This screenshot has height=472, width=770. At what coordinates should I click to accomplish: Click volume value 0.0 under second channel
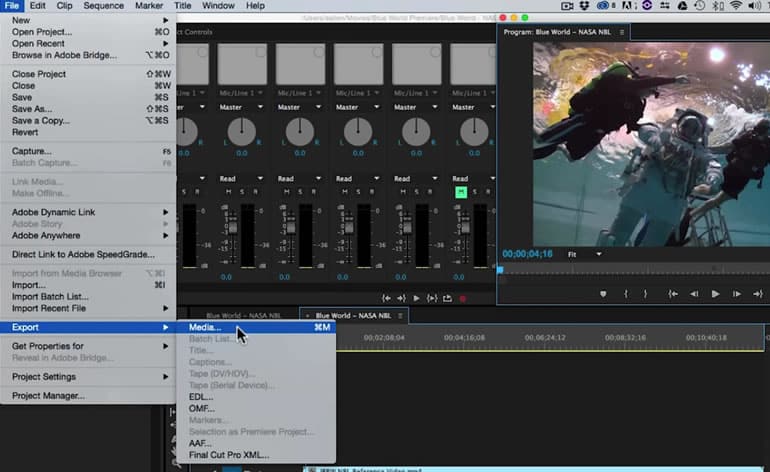[x=226, y=277]
